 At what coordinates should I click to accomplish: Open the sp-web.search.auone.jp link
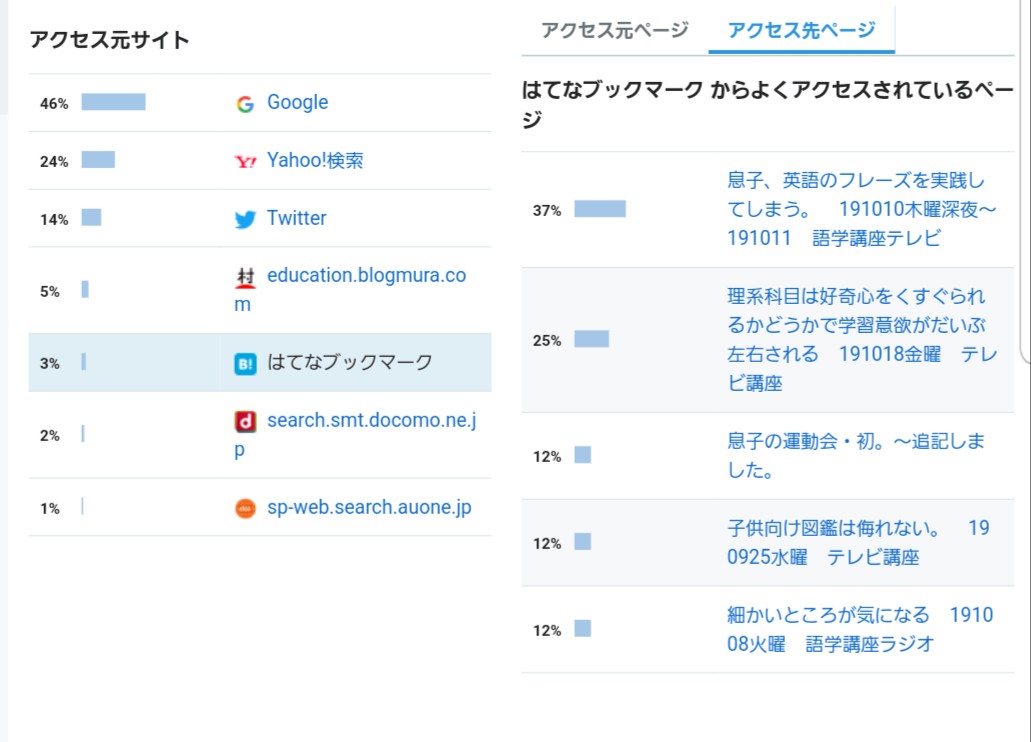[x=368, y=507]
